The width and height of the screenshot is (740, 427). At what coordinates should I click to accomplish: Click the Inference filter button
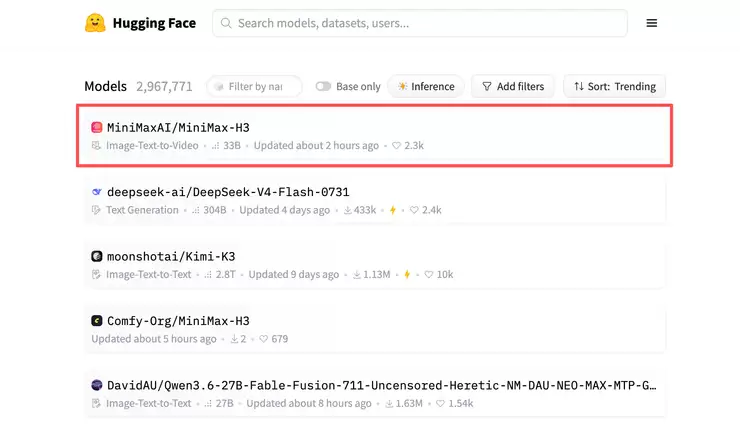click(x=426, y=86)
